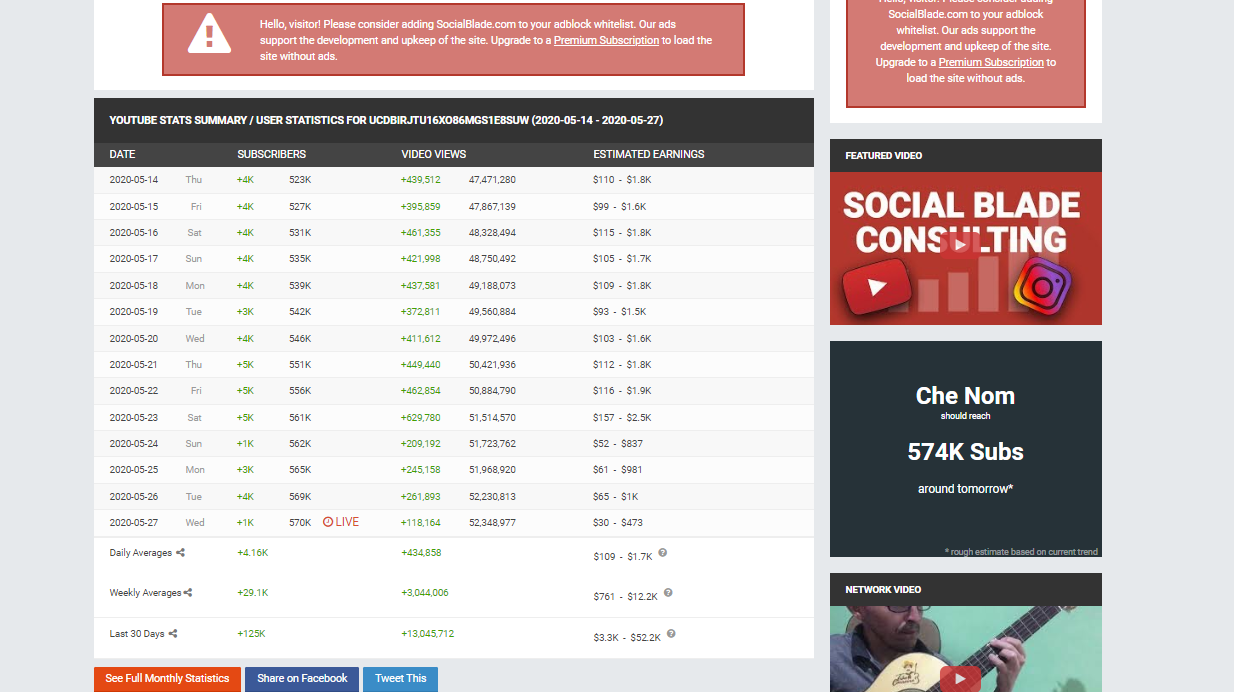Click the subscriber count 561K
Screen dimensions: 1234x692
[x=300, y=418]
